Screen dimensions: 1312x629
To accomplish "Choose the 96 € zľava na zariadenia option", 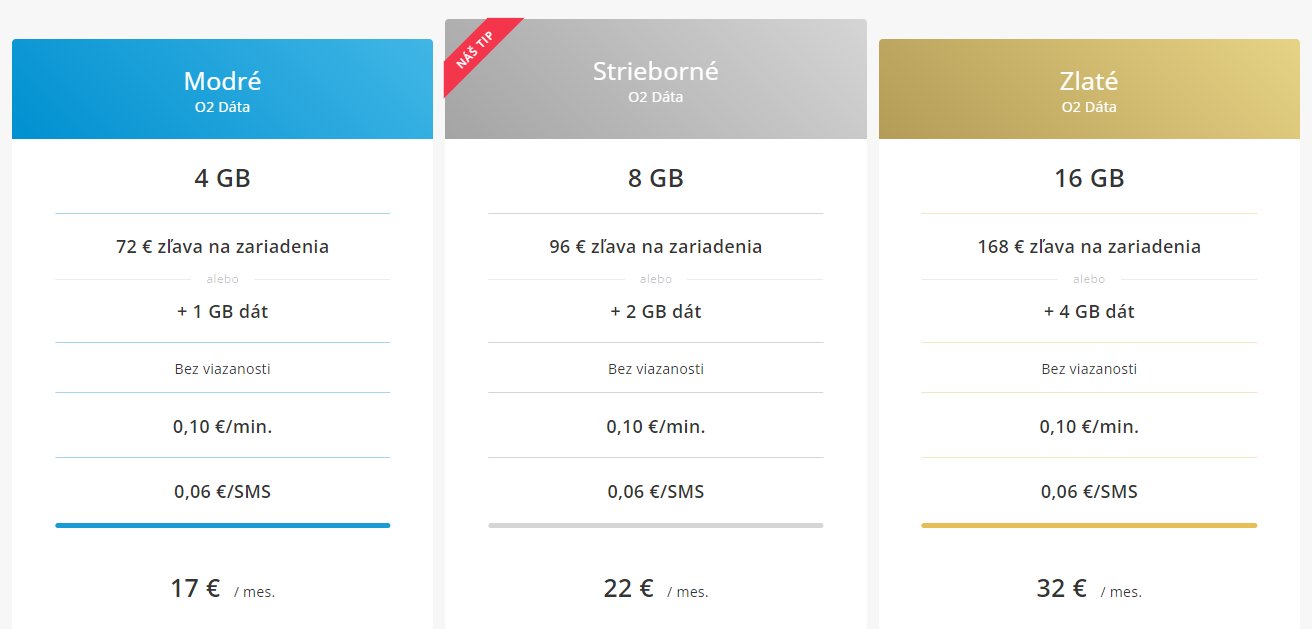I will click(656, 246).
